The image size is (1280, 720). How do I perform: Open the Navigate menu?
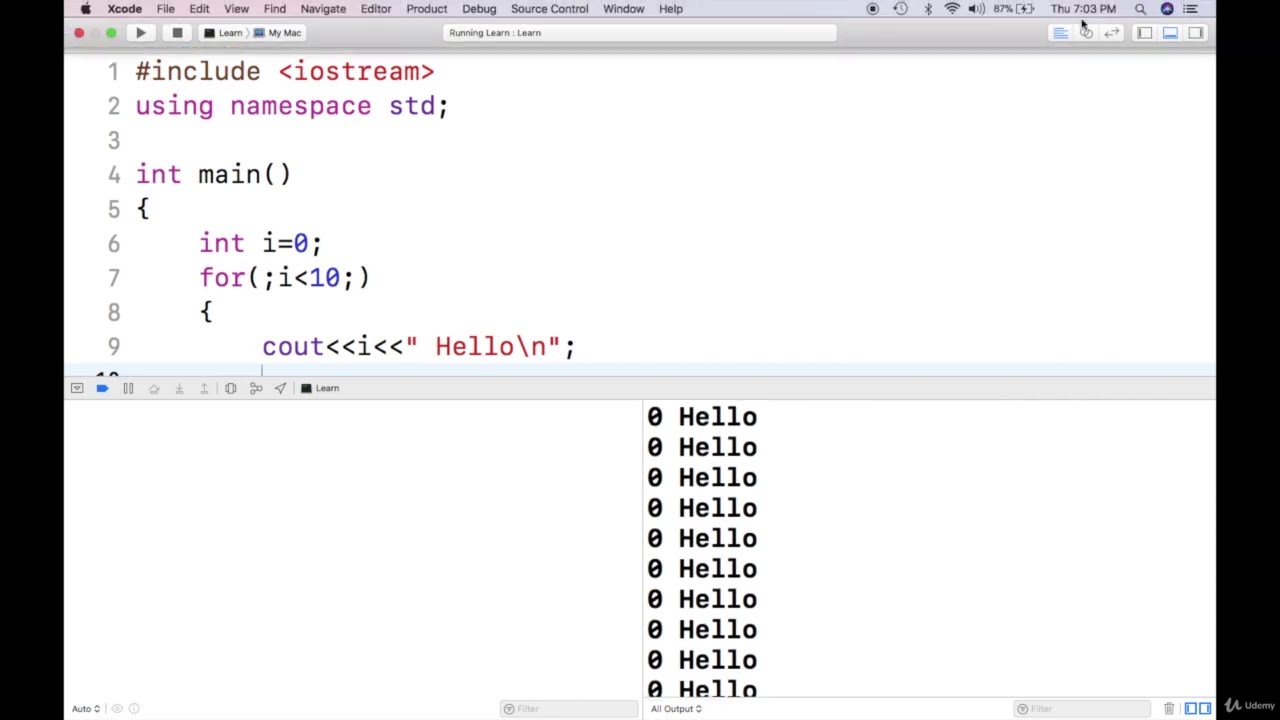323,9
